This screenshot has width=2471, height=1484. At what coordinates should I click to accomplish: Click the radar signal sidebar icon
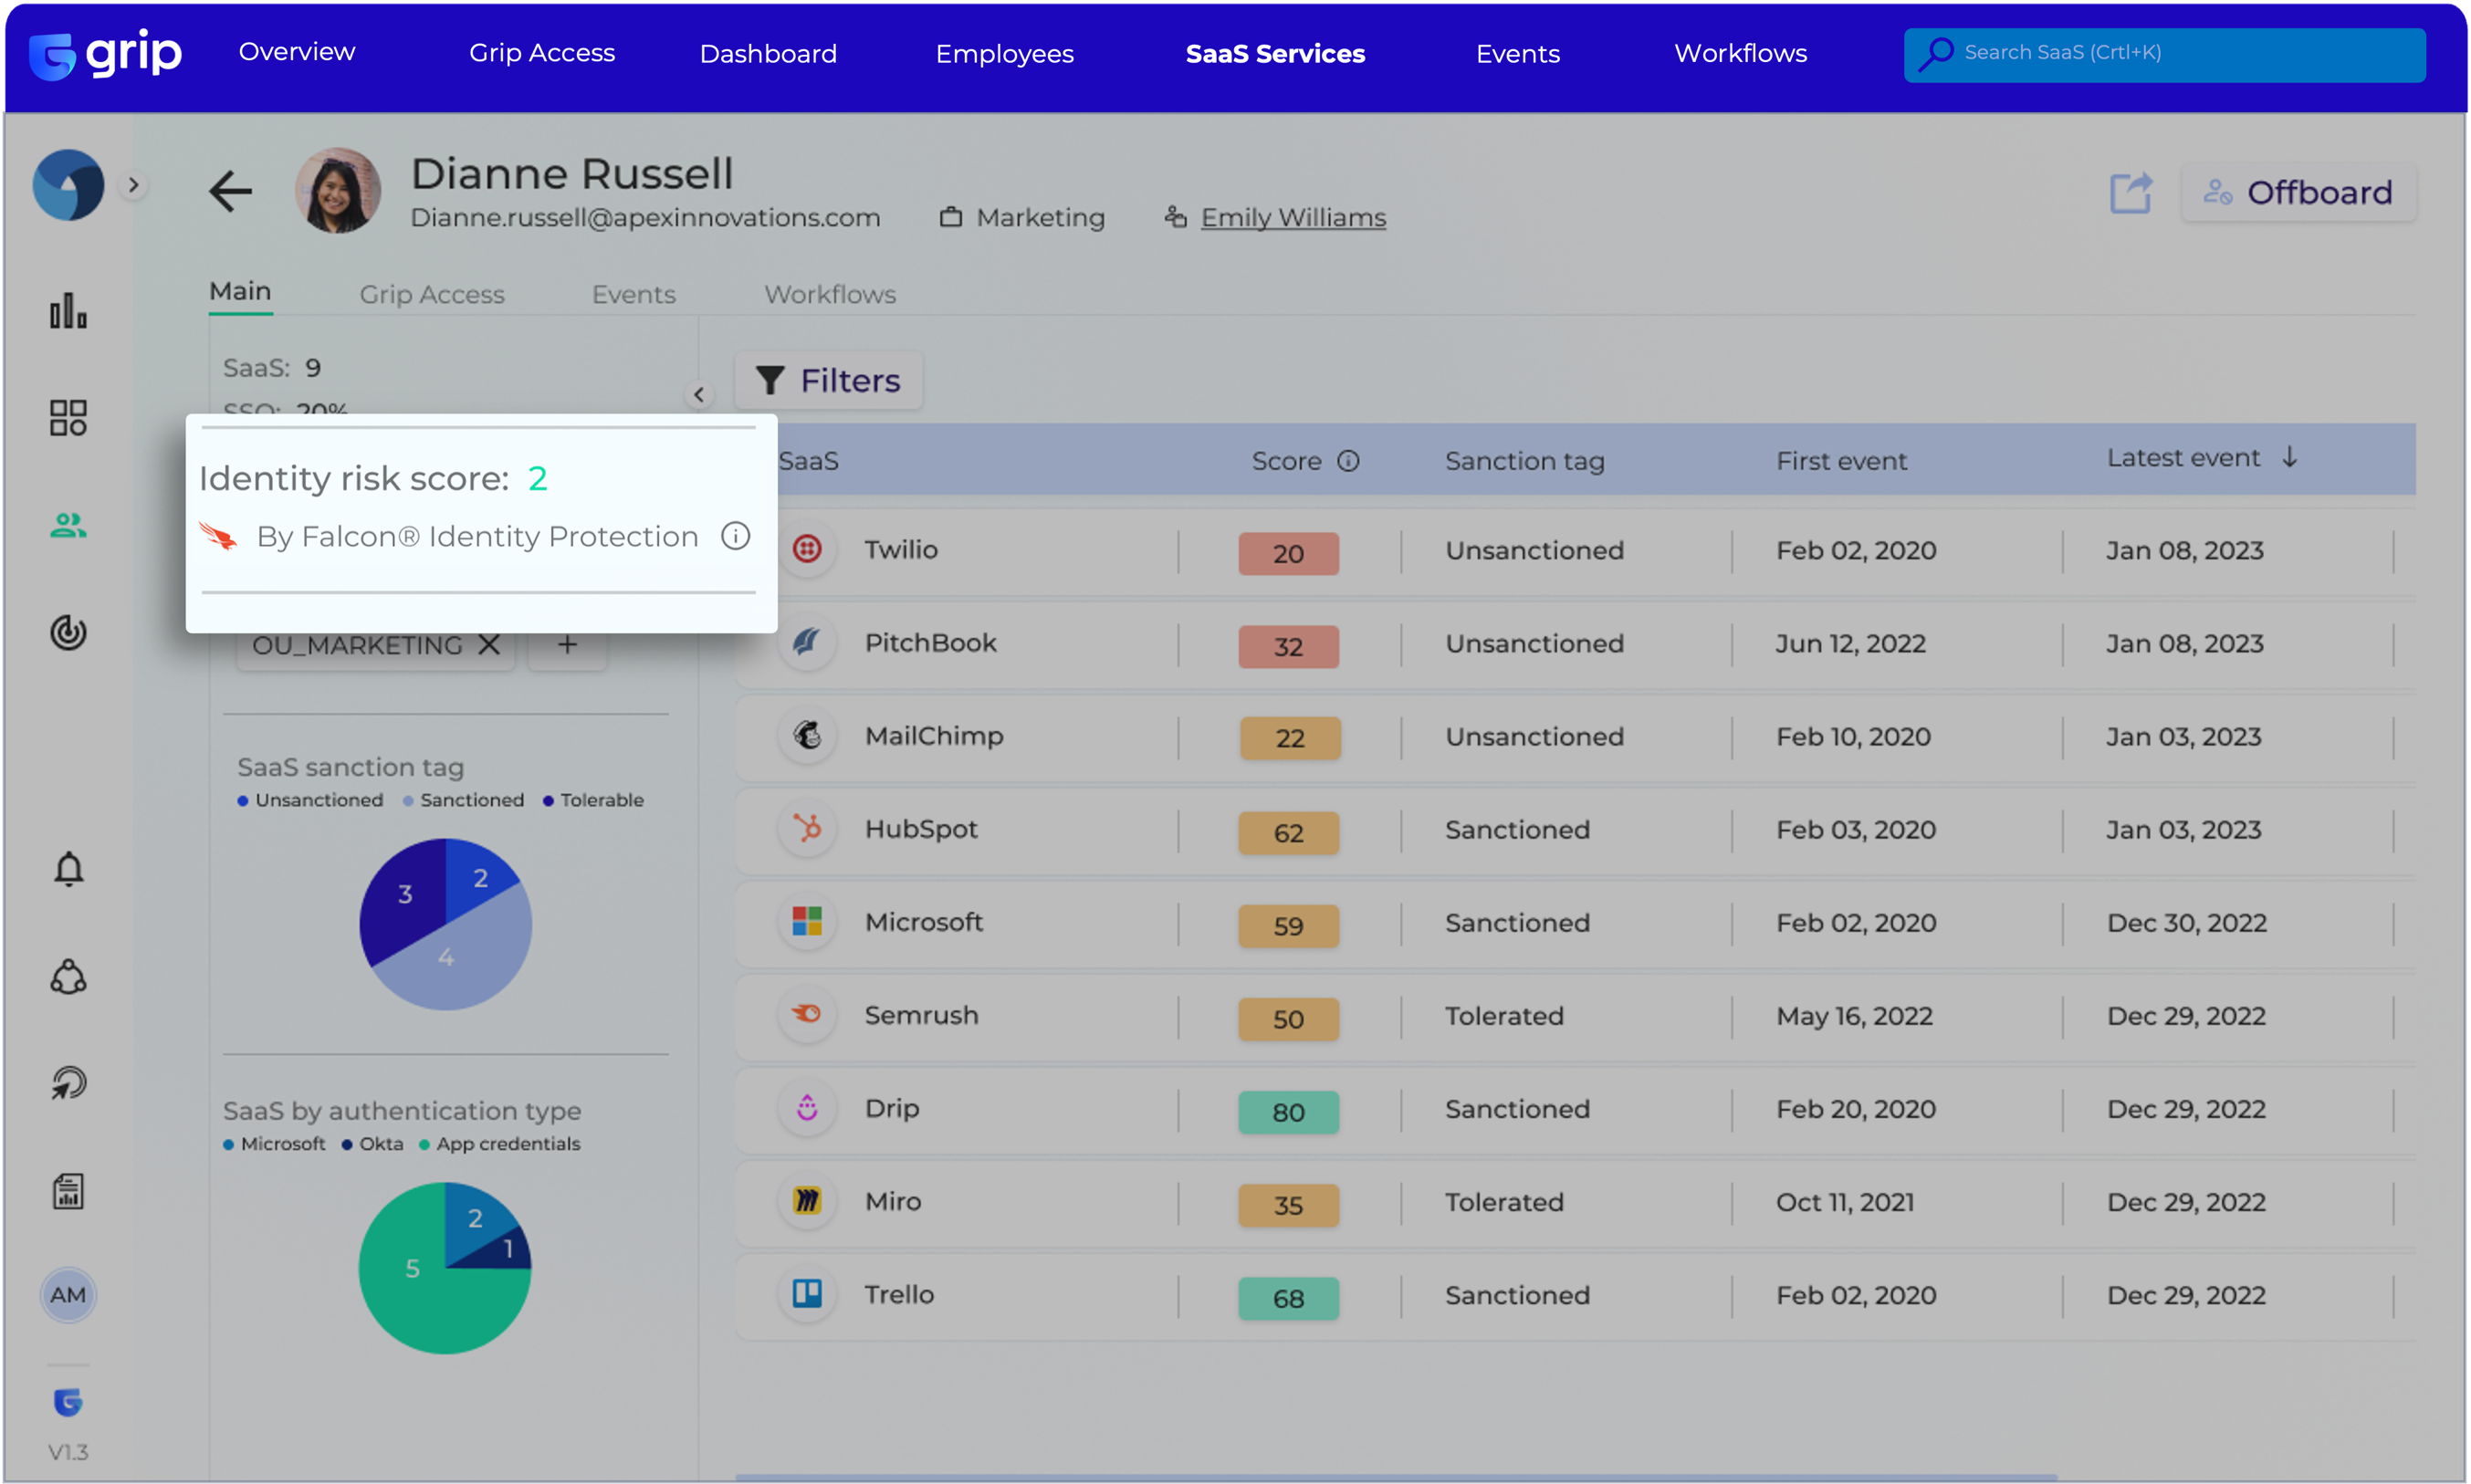pos(68,1083)
